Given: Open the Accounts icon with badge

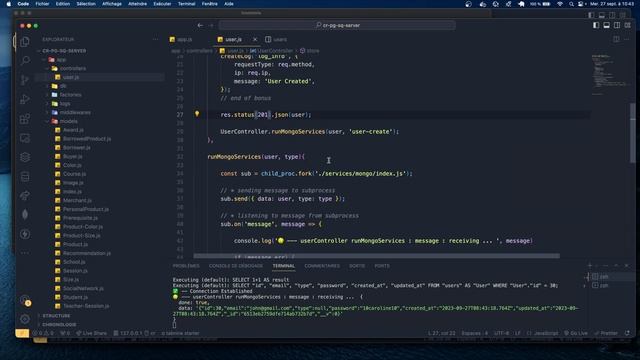Looking at the screenshot, I should 25,300.
